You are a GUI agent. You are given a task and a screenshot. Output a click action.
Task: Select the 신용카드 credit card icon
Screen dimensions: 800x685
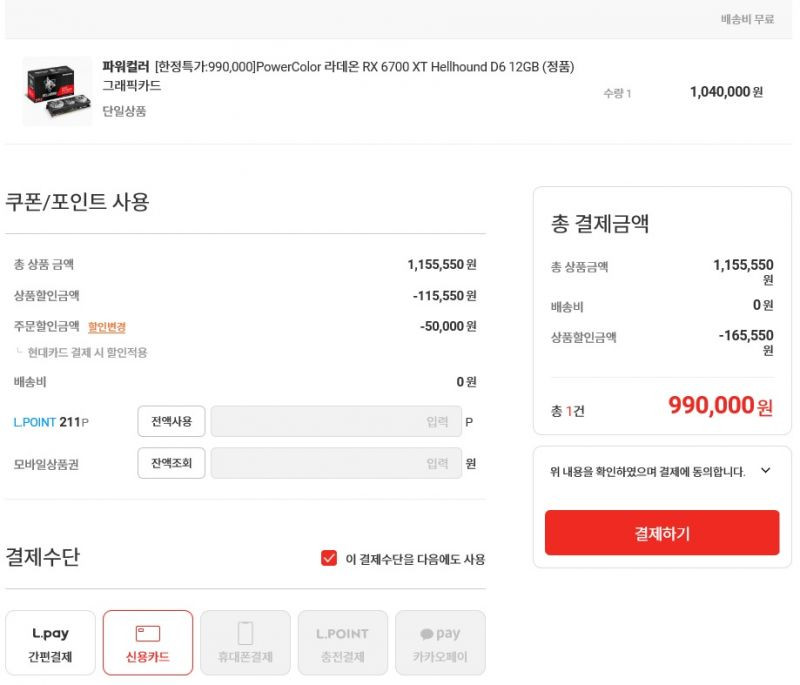(x=147, y=633)
